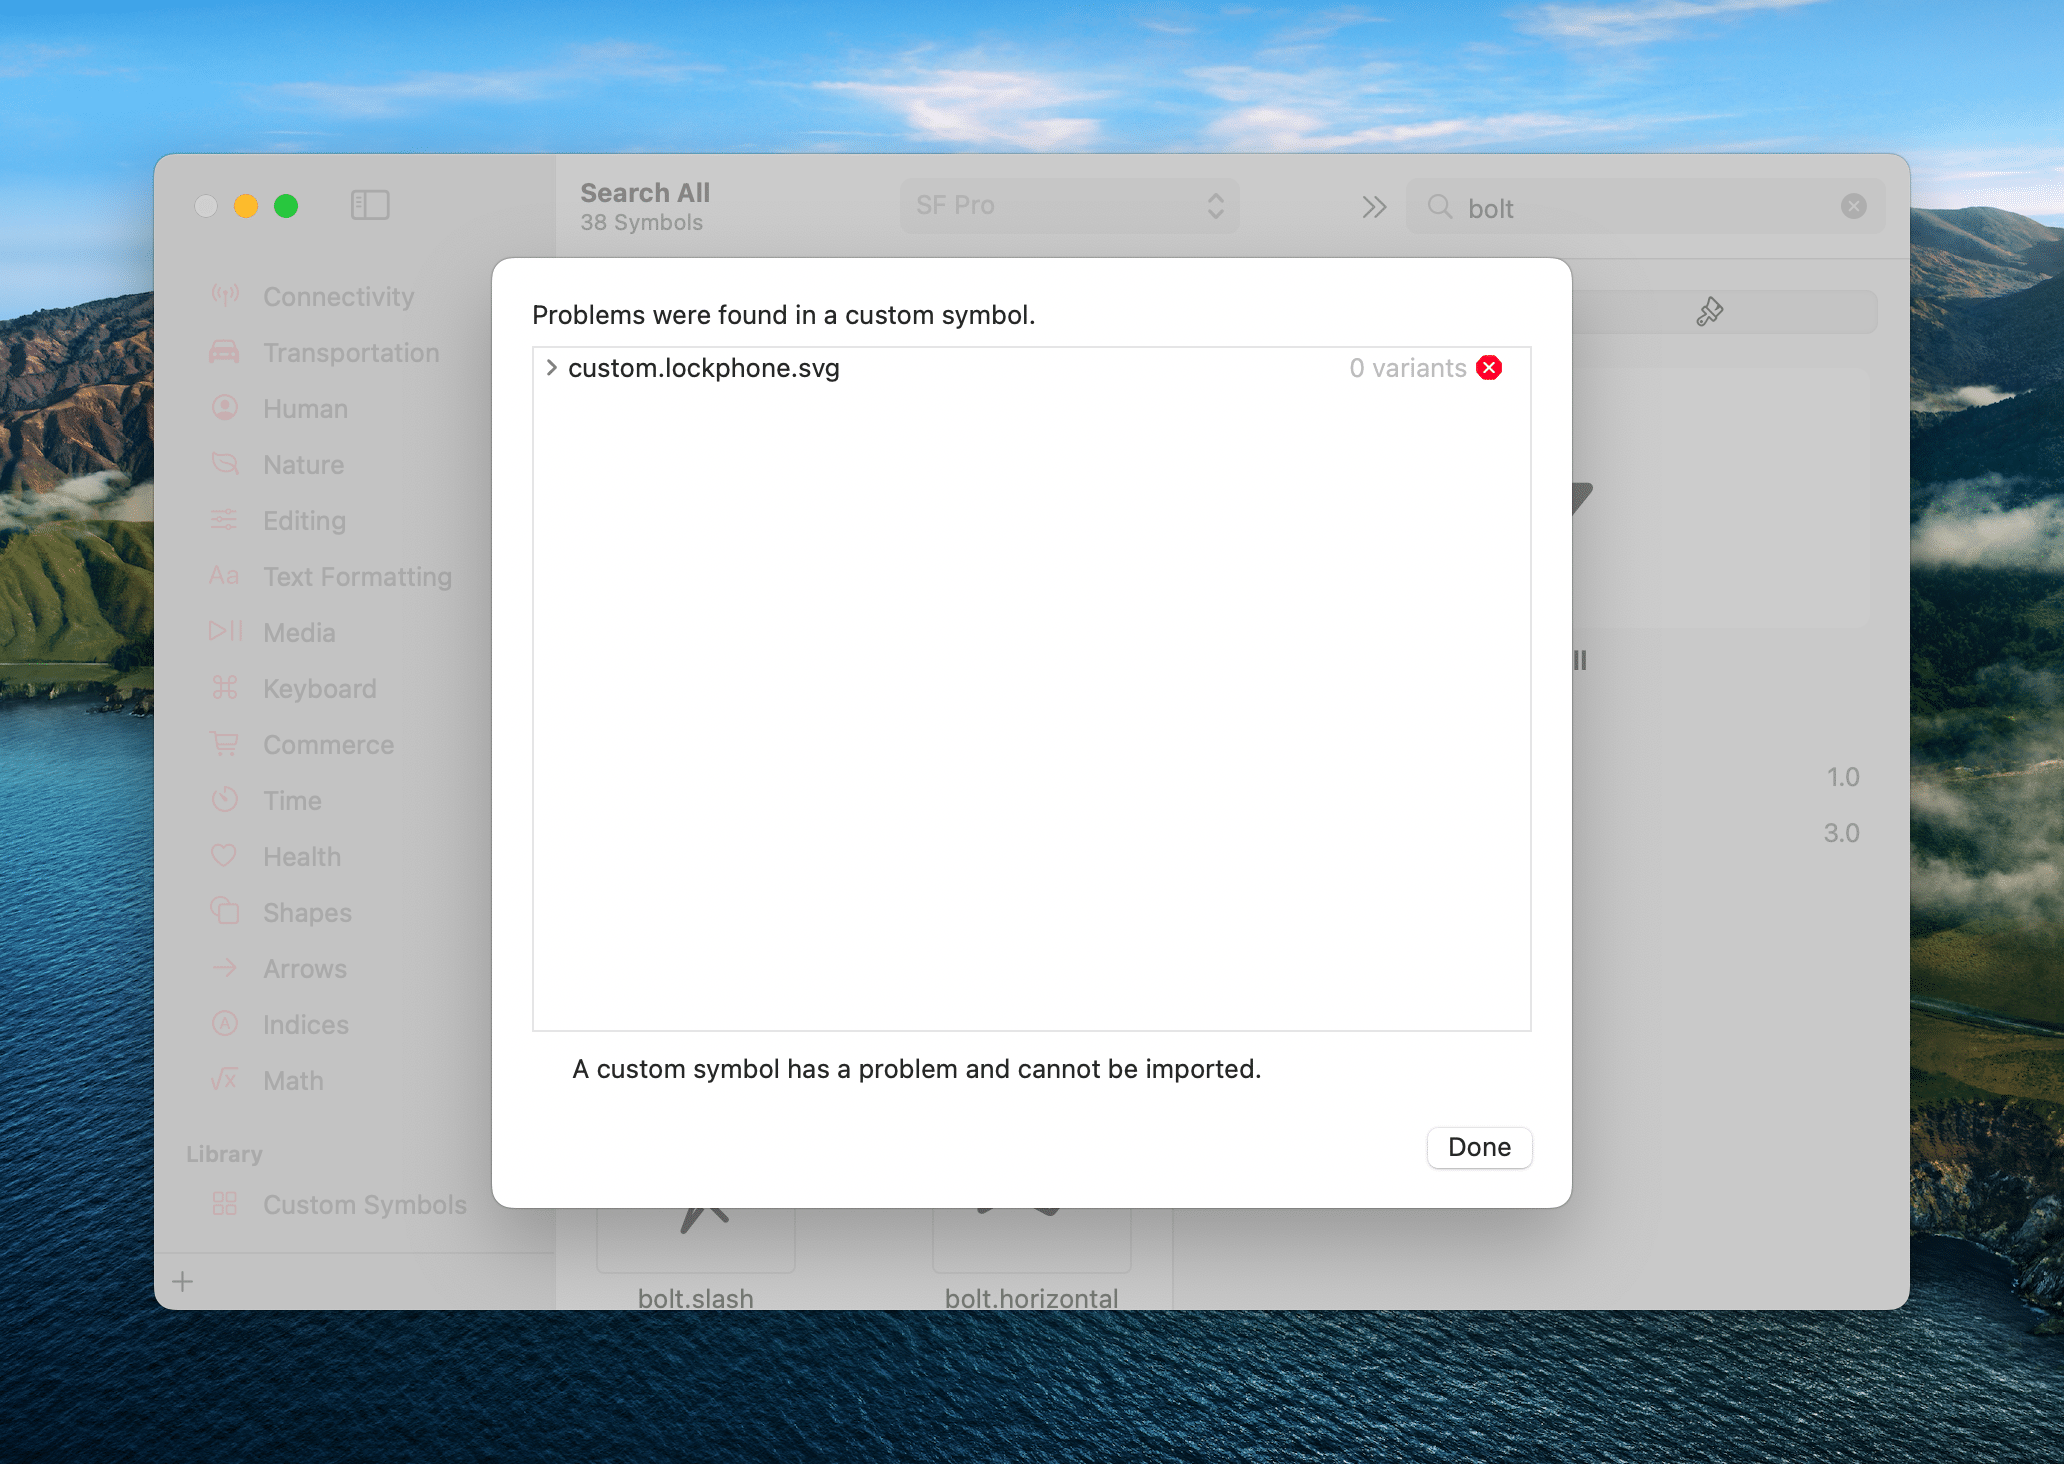Screen dimensions: 2064x1464
Task: Click the Transportation car icon
Action: (x=225, y=352)
